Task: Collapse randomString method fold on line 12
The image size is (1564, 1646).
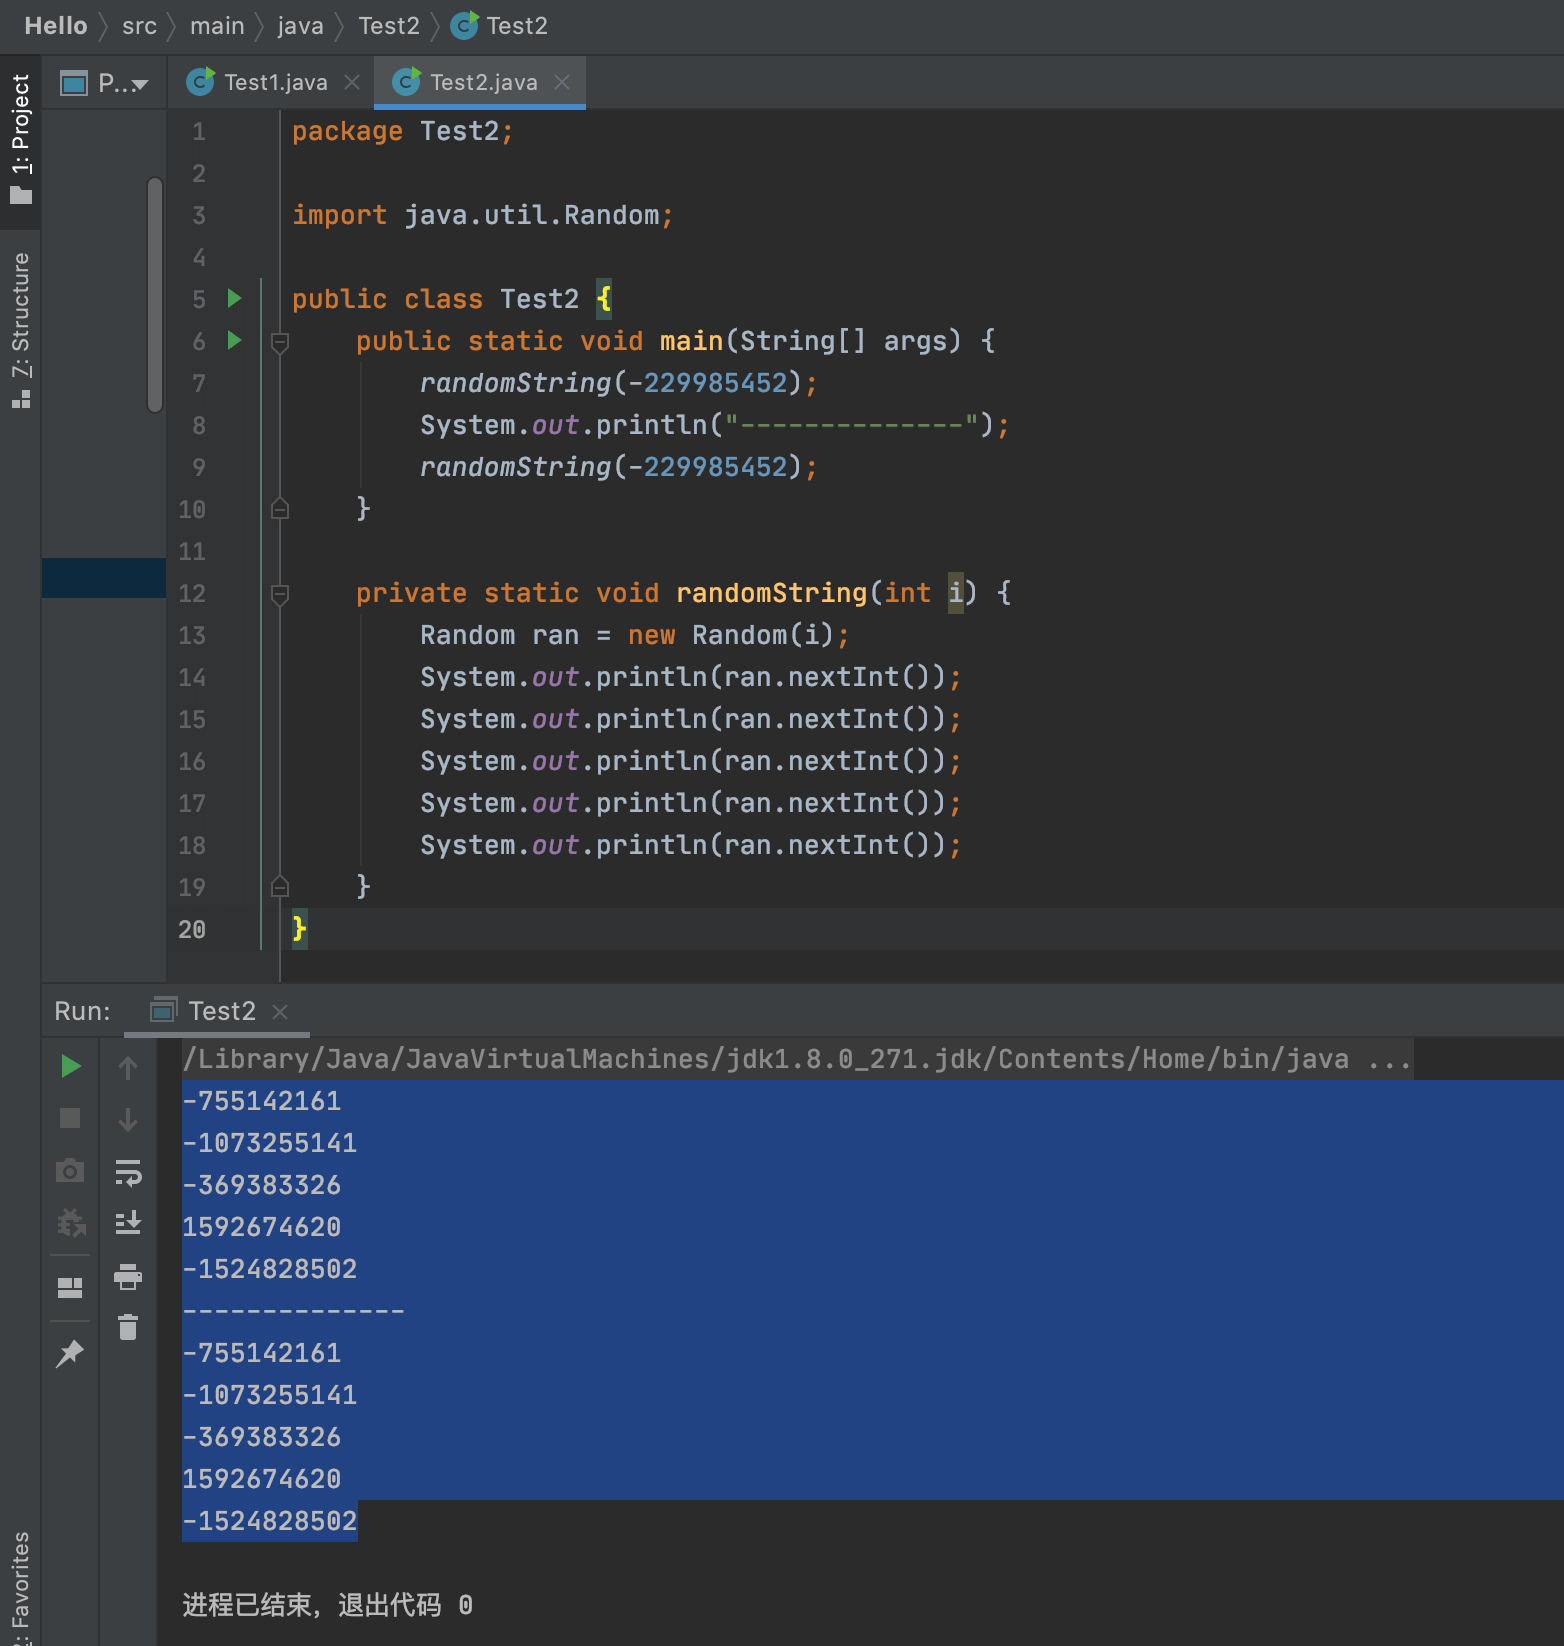Action: tap(280, 594)
